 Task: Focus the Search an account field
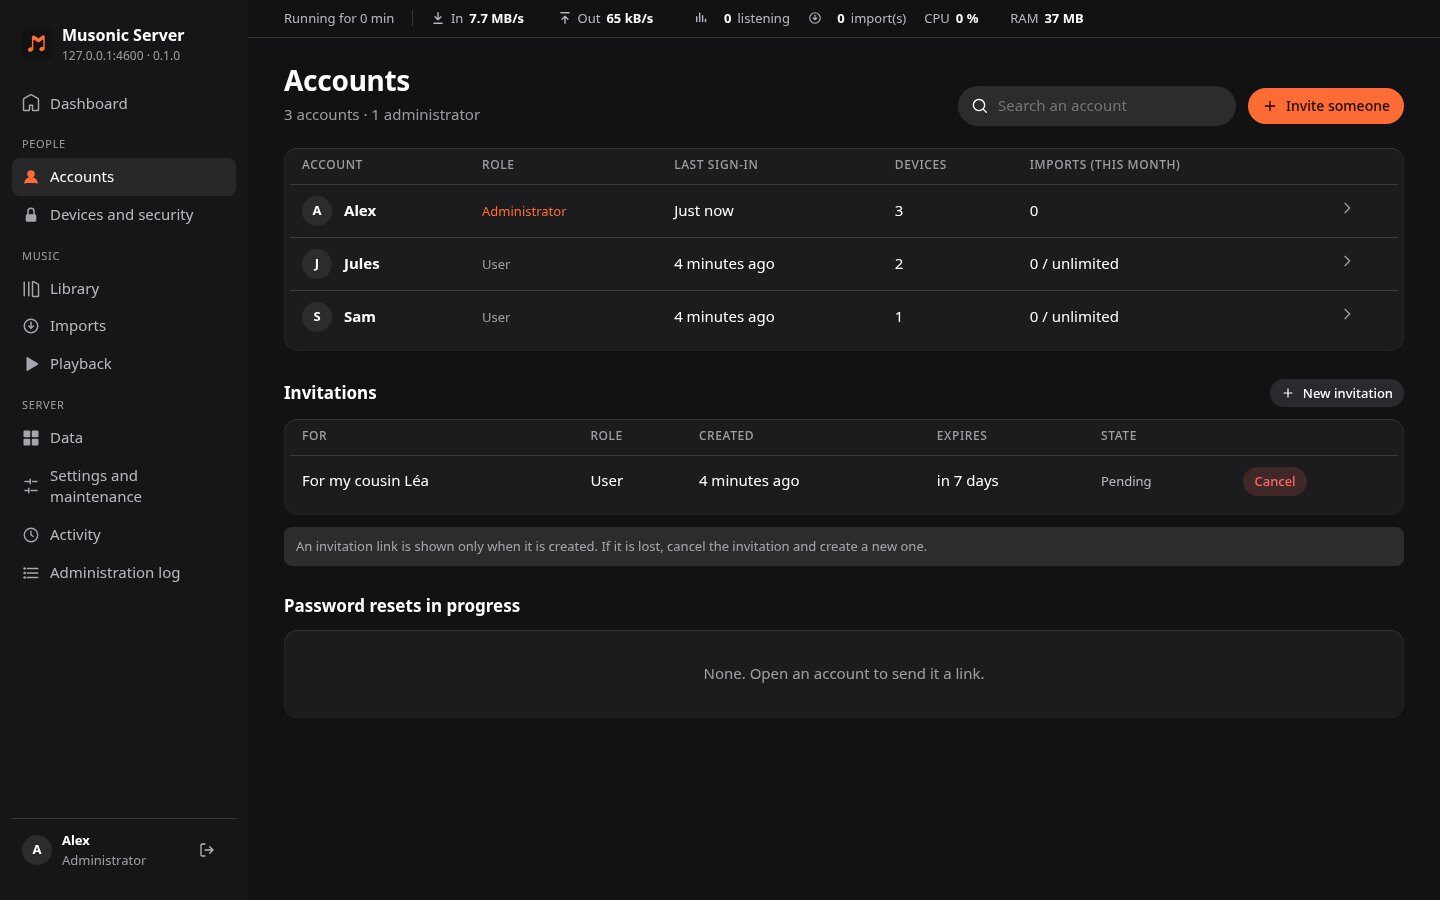[x=1097, y=106]
